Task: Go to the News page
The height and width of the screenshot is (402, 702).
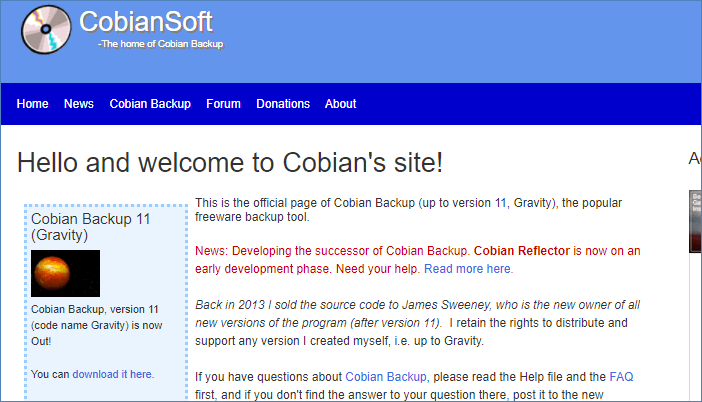Action: tap(79, 104)
